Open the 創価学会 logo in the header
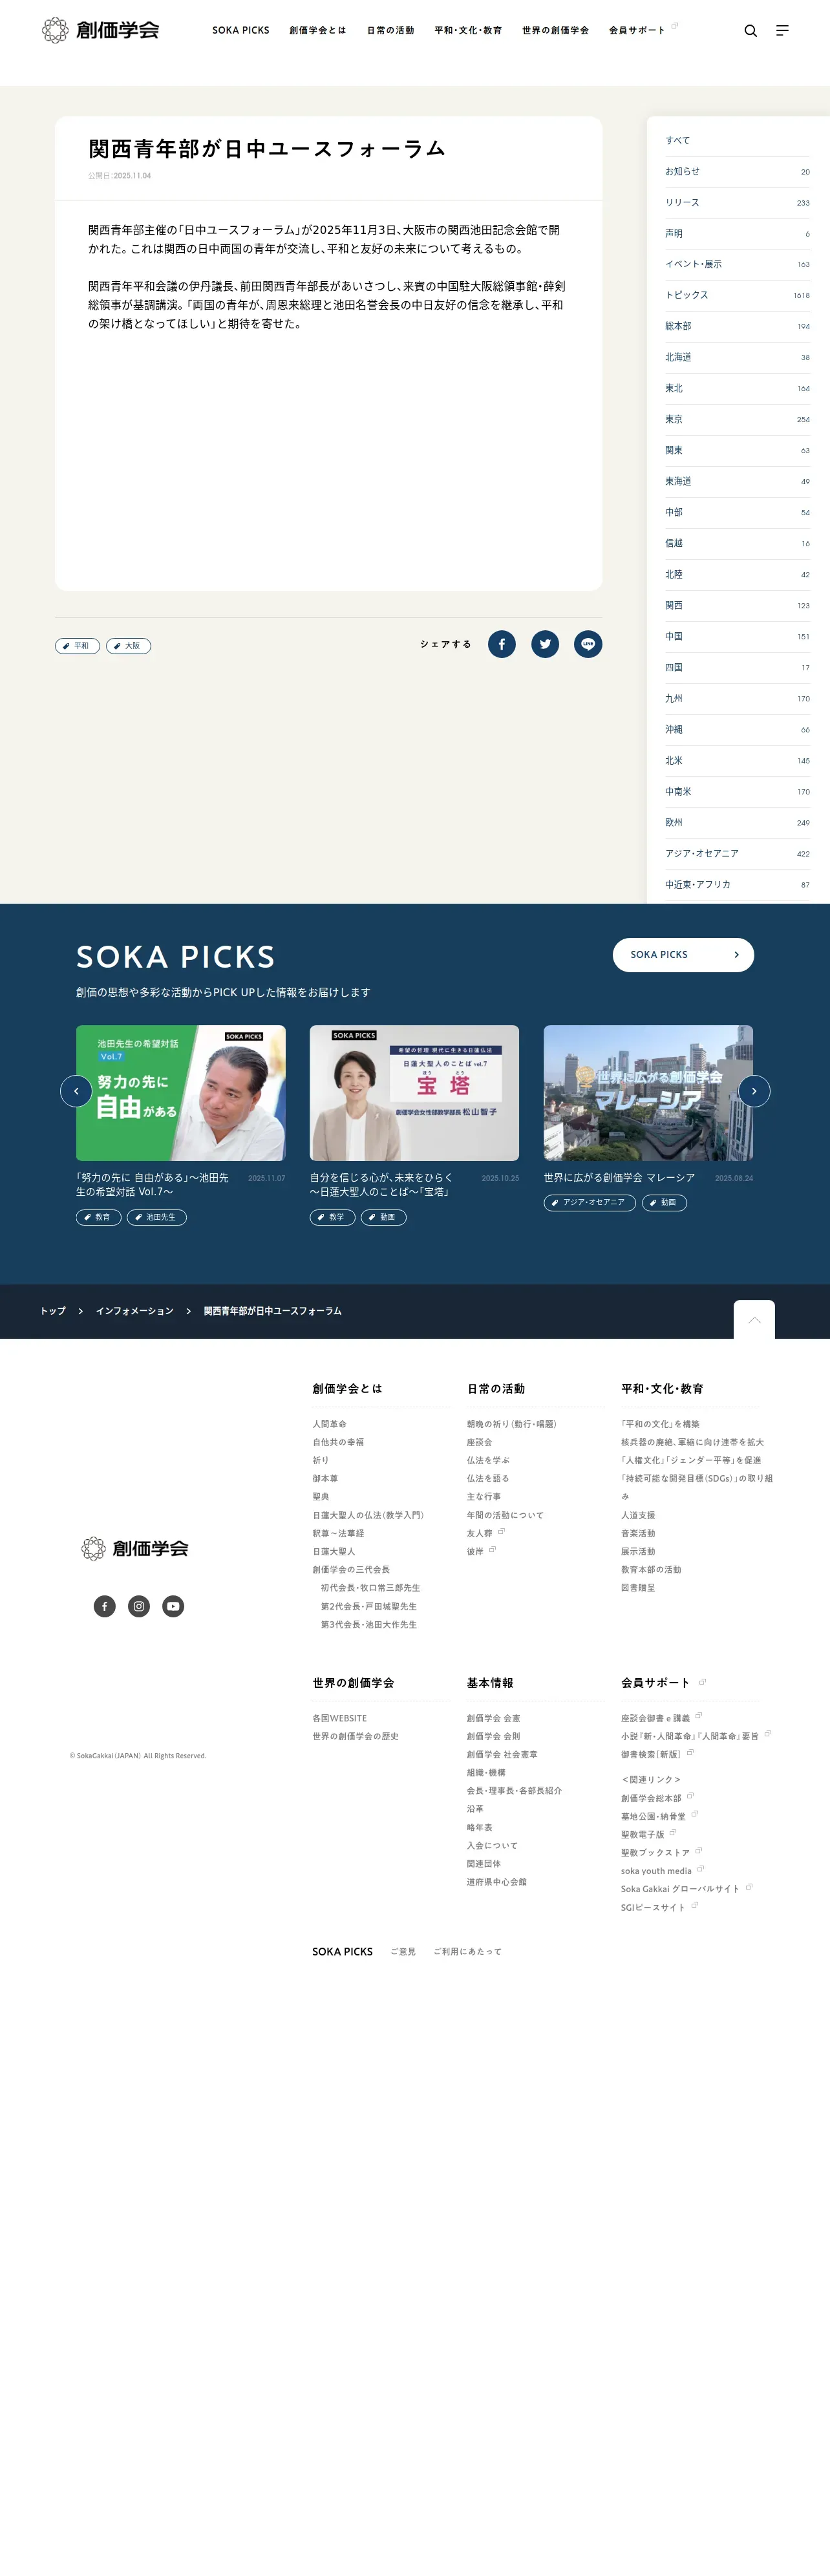The width and height of the screenshot is (830, 2576). 100,30
